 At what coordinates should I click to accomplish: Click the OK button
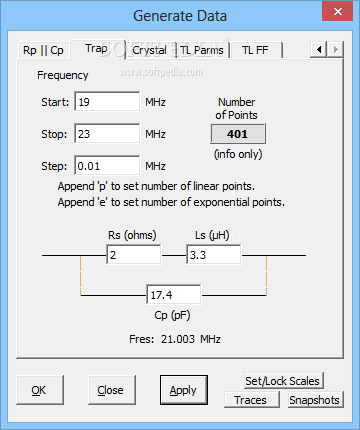(40, 390)
